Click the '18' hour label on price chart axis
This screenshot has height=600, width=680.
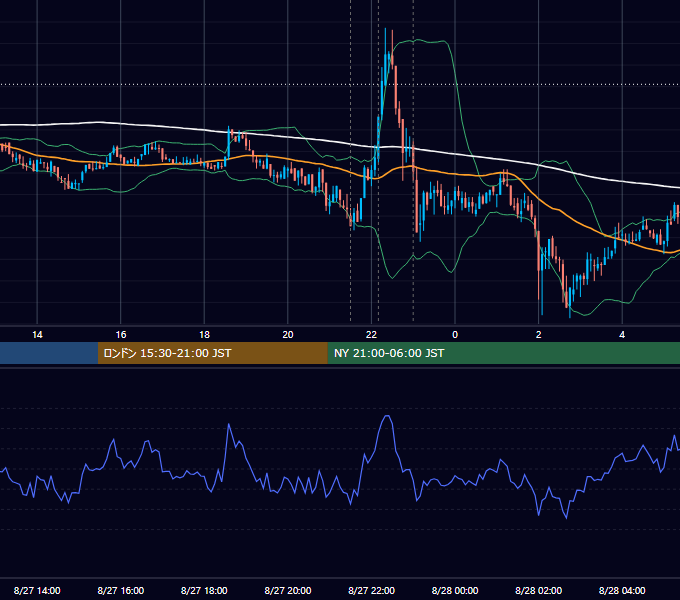pos(204,335)
